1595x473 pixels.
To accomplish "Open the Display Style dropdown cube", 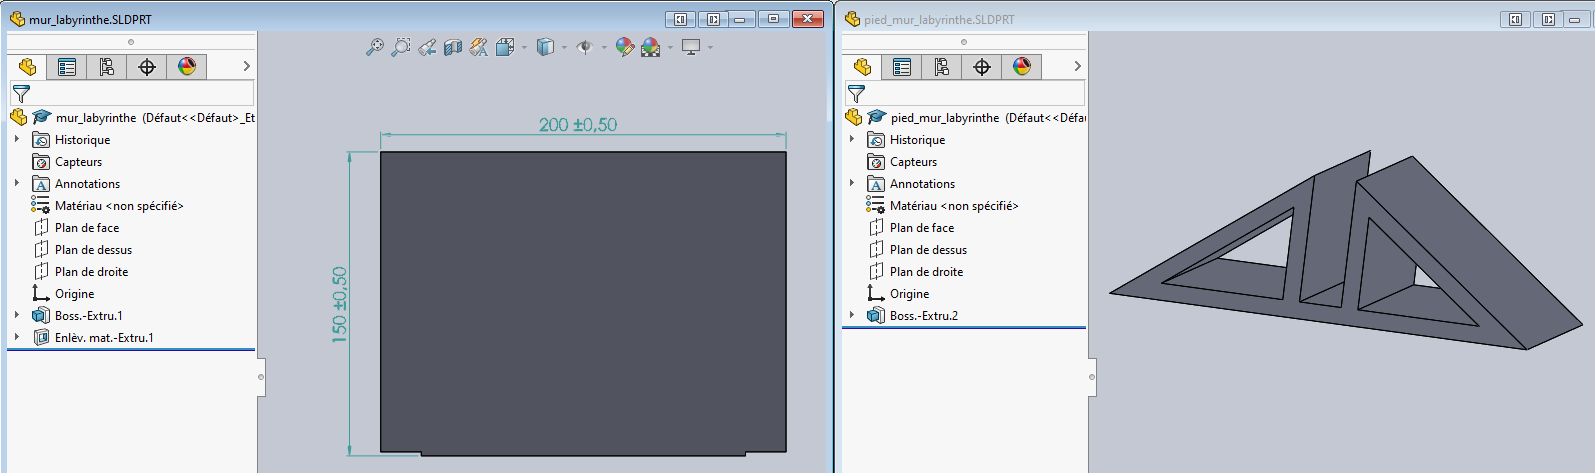I will tap(545, 47).
